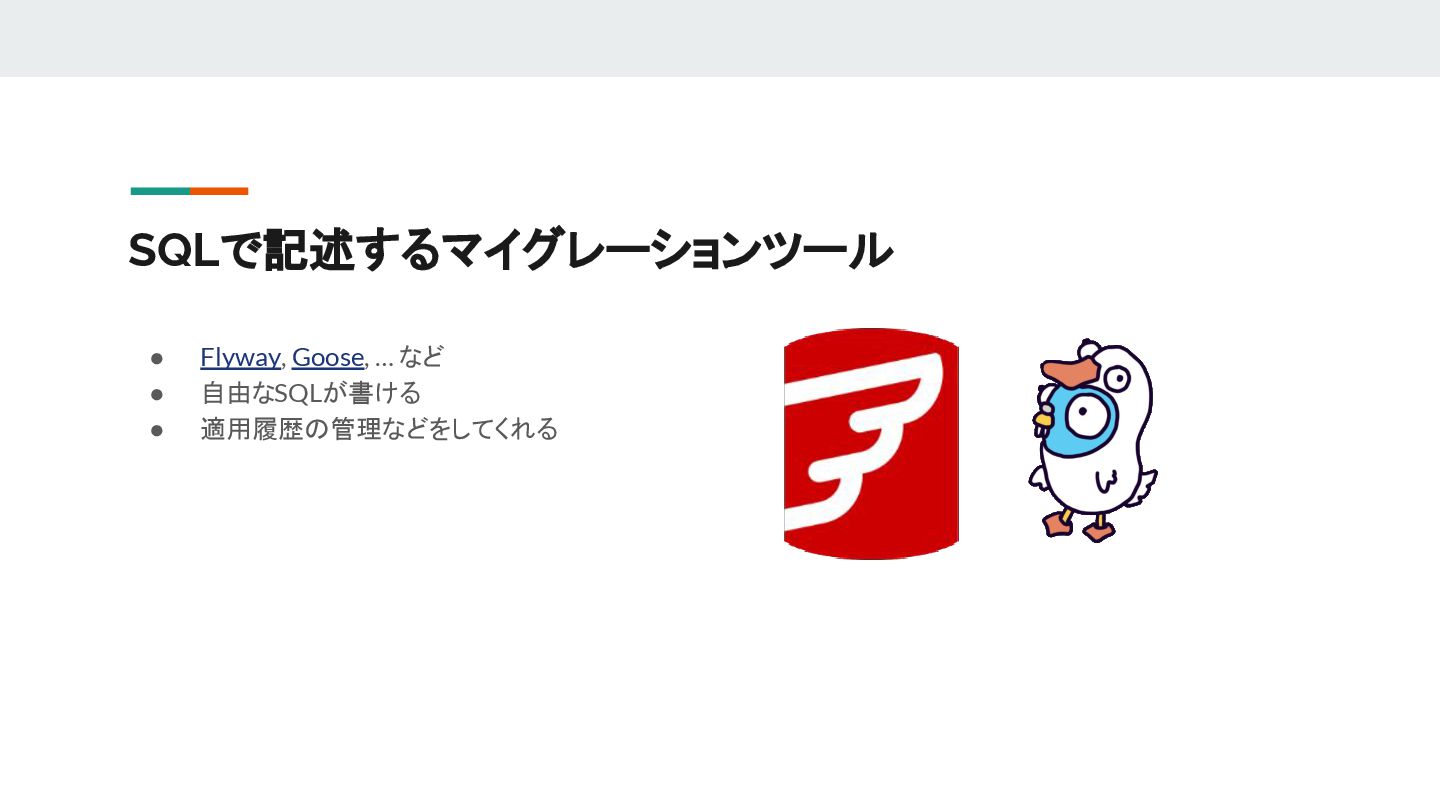Select the orange segment of accent bar
The image size is (1440, 810).
(x=219, y=191)
